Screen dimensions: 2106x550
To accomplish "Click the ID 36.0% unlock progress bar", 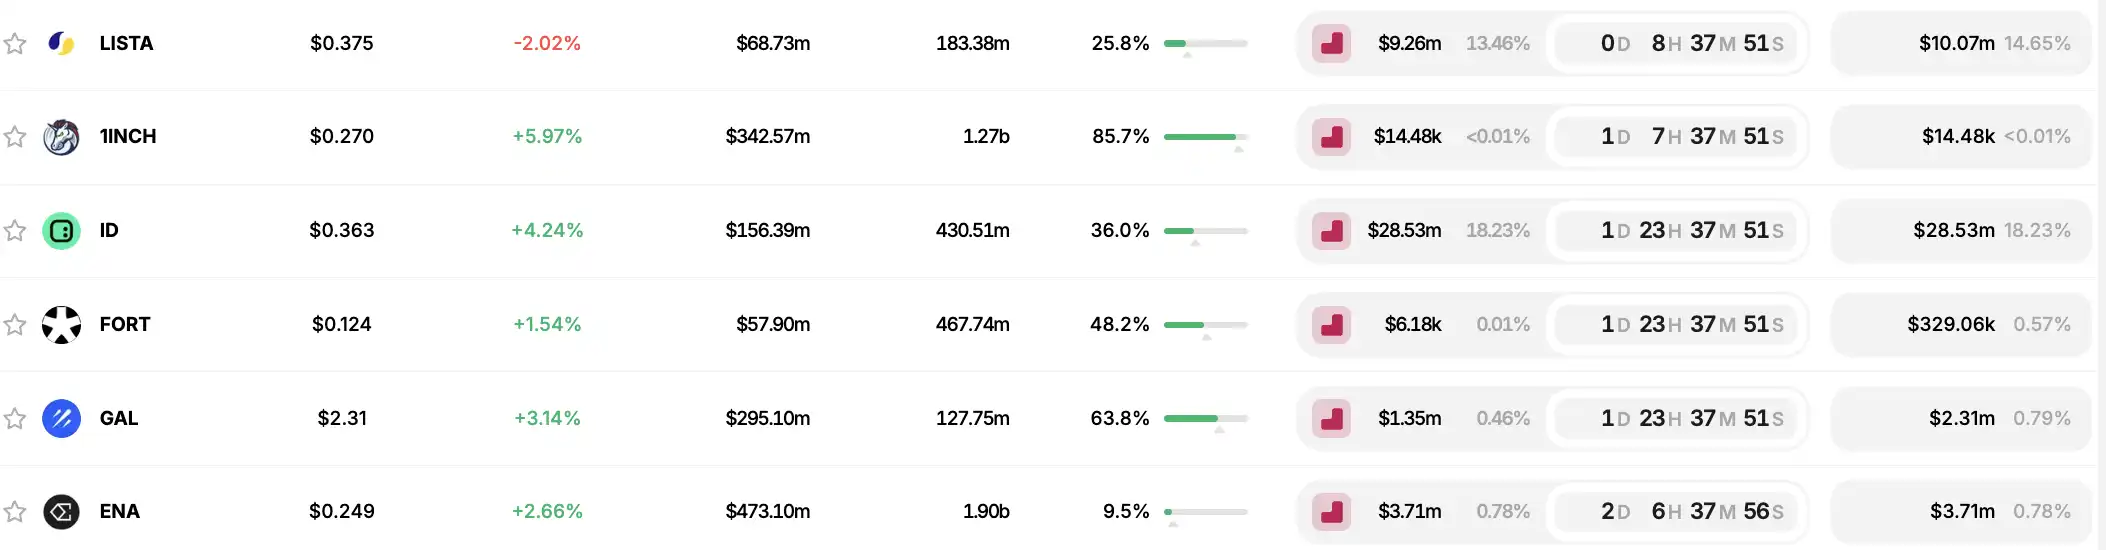I will (1205, 231).
